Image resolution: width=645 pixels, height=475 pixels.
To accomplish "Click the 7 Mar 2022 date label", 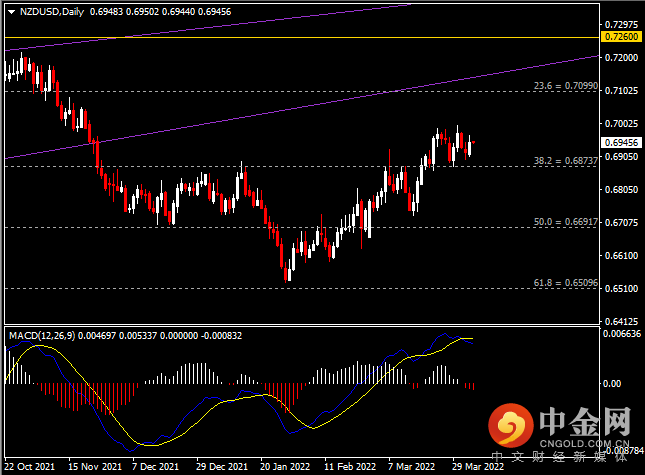I will point(411,467).
